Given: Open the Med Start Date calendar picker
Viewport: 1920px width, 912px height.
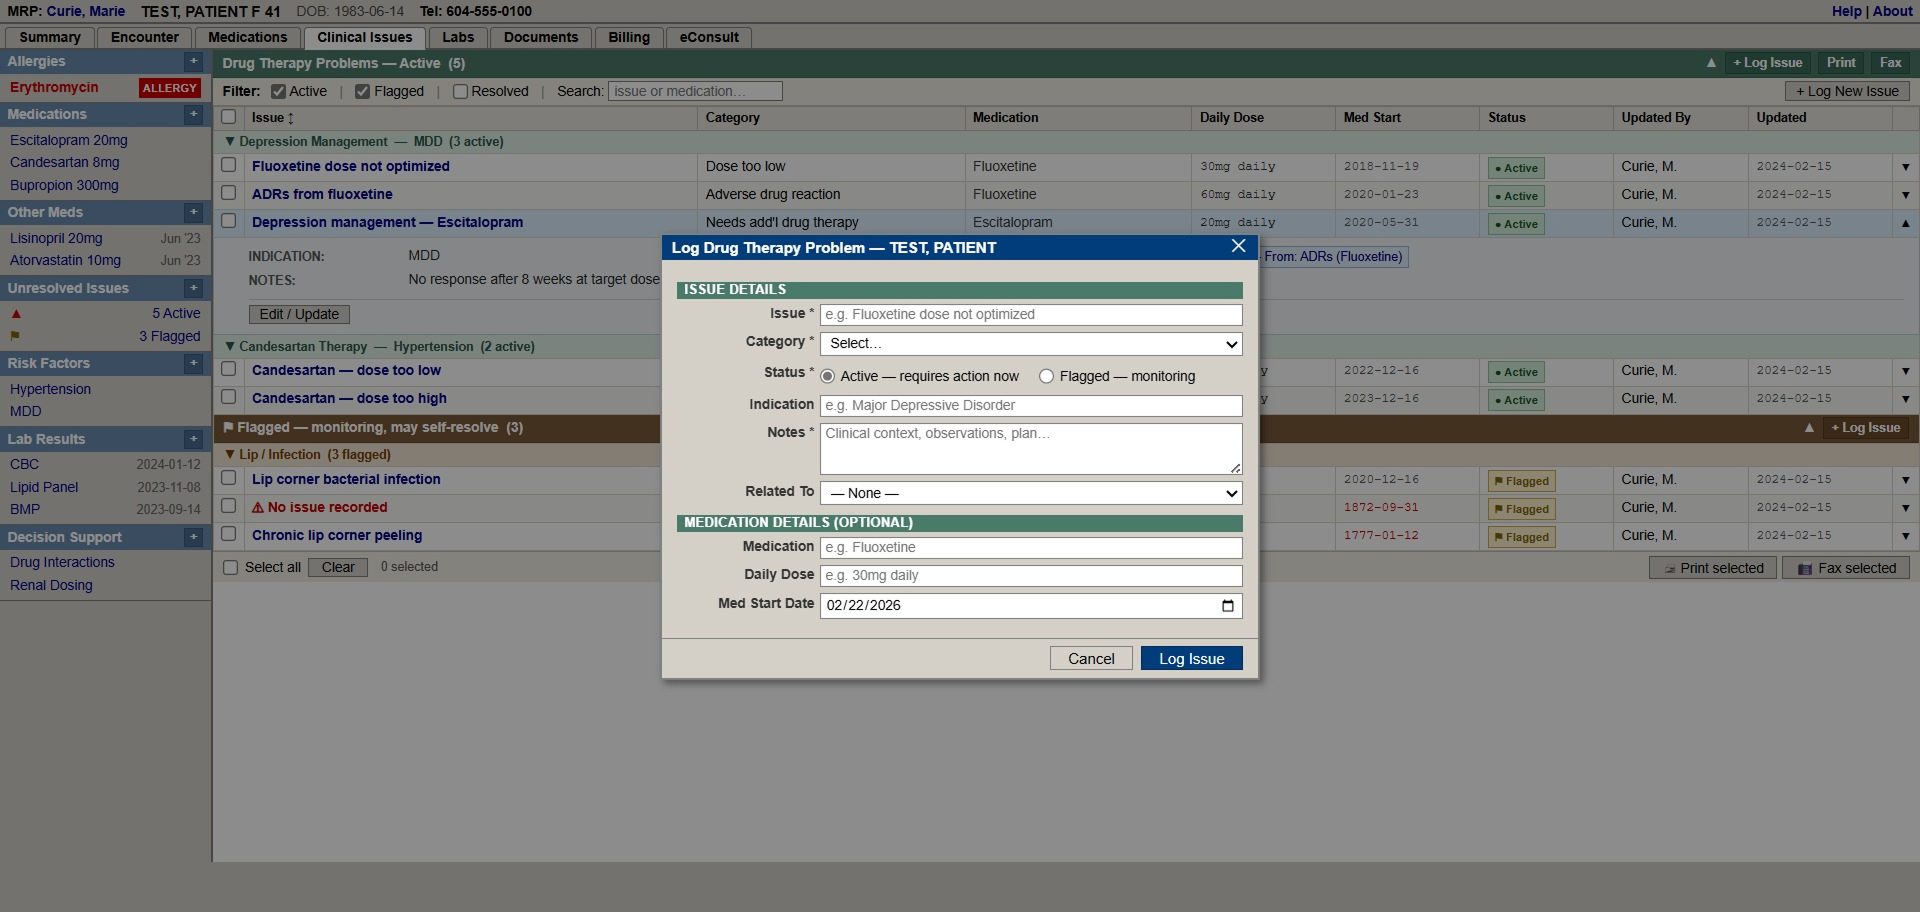Looking at the screenshot, I should point(1227,605).
